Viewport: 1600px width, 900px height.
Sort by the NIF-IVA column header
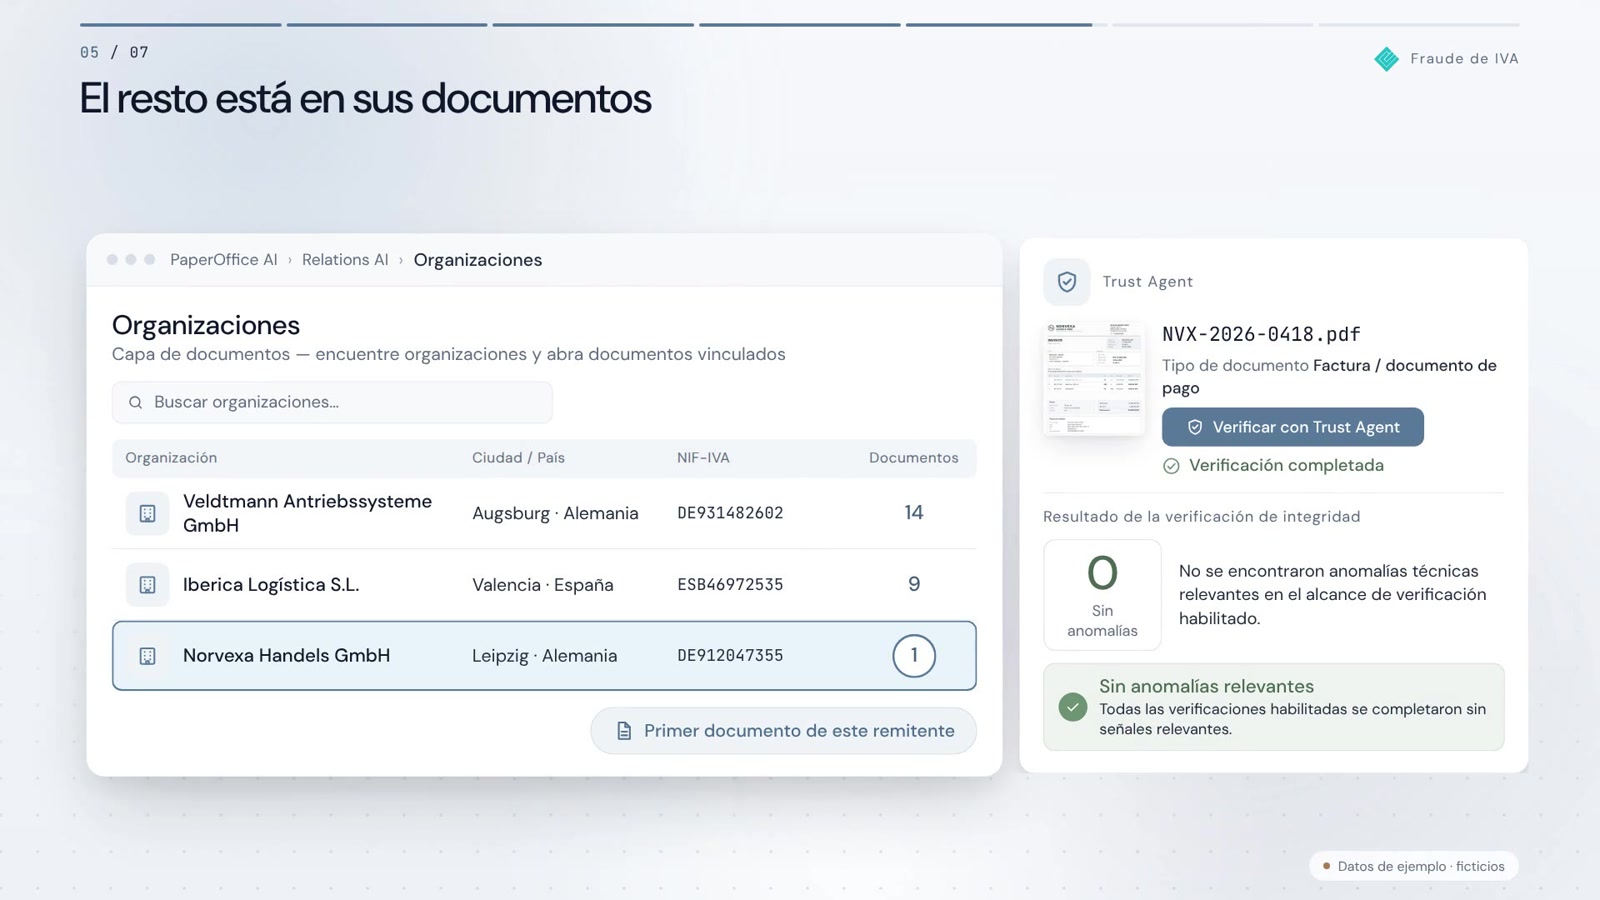click(x=703, y=458)
